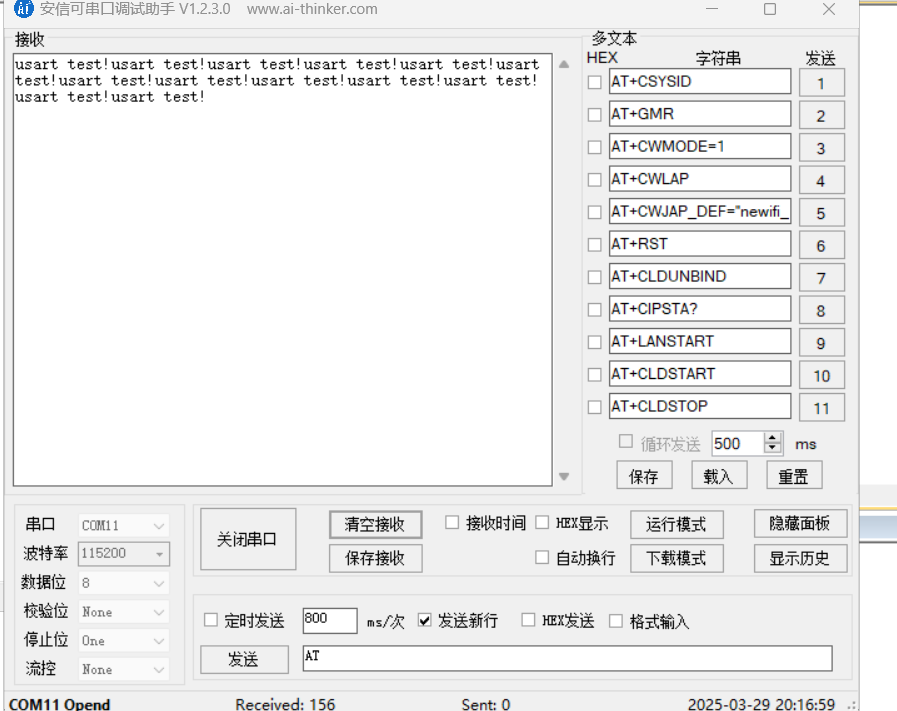The width and height of the screenshot is (897, 711).
Task: Load a saved string list with 载入
Action: tap(719, 475)
